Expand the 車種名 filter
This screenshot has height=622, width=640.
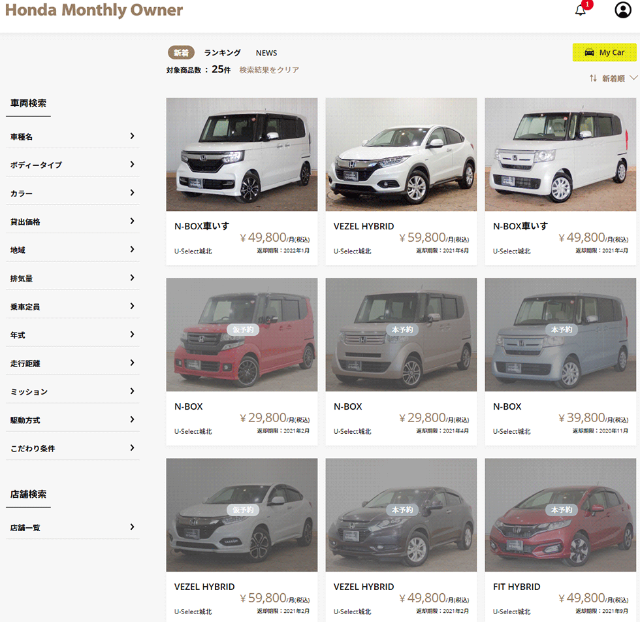[x=72, y=136]
